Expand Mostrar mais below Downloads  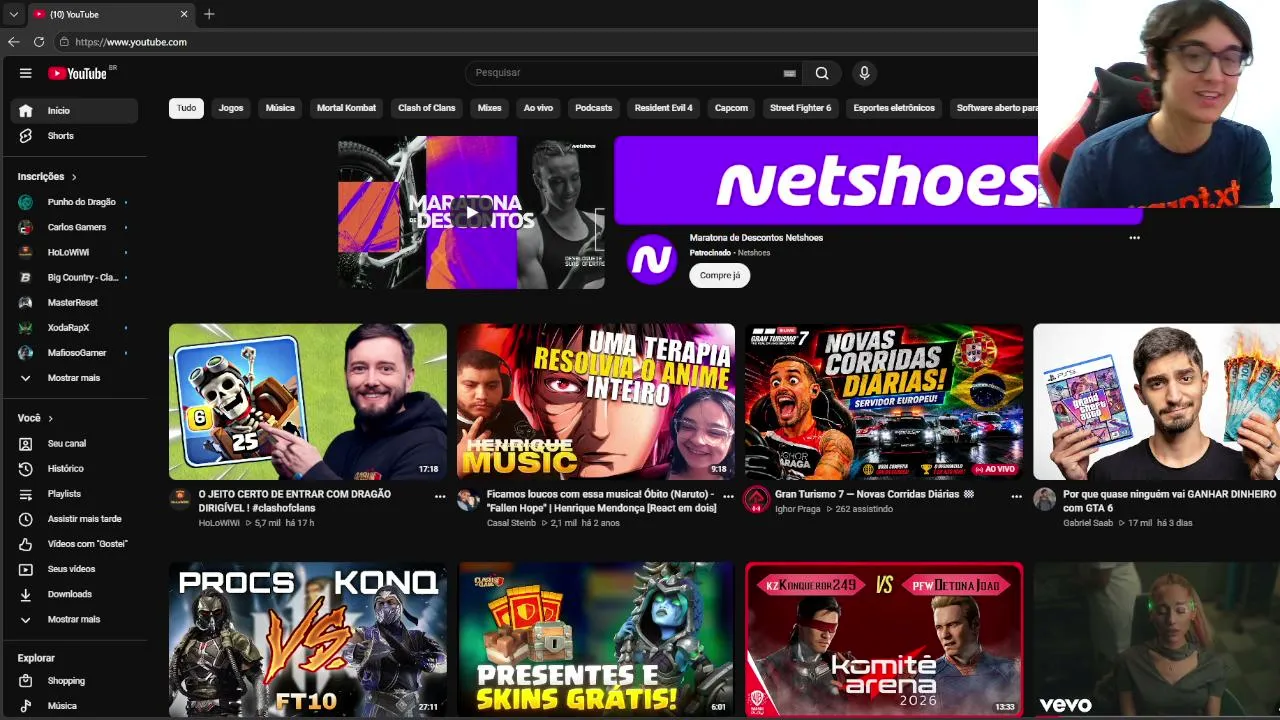[74, 619]
